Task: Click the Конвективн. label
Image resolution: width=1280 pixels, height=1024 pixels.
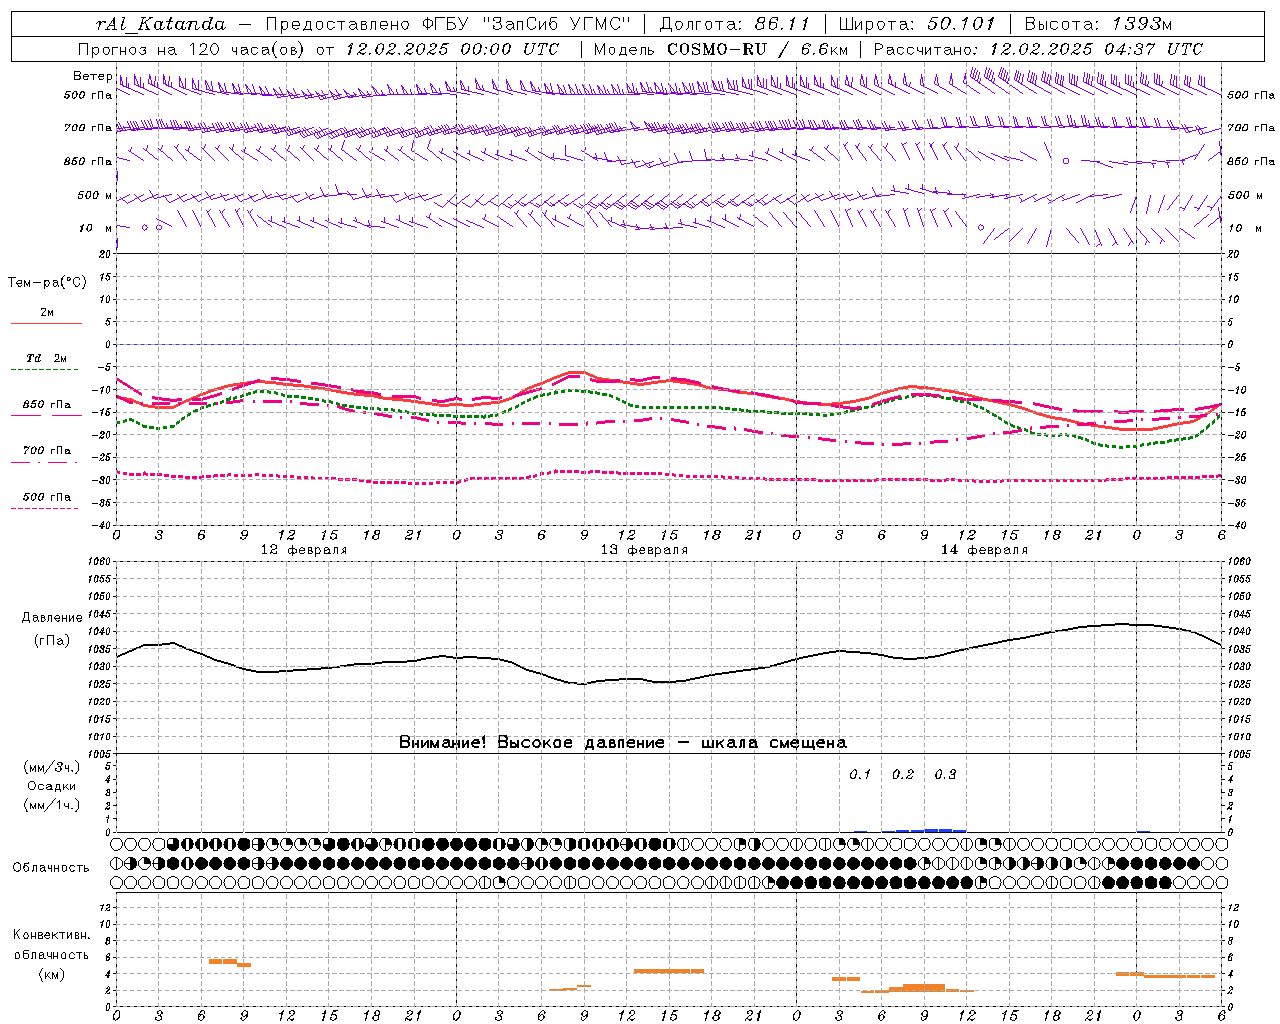Action: (52, 935)
